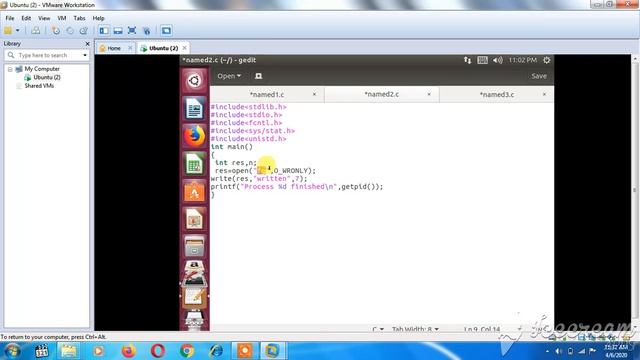Click the Unity mode toolbar icon

tap(147, 31)
